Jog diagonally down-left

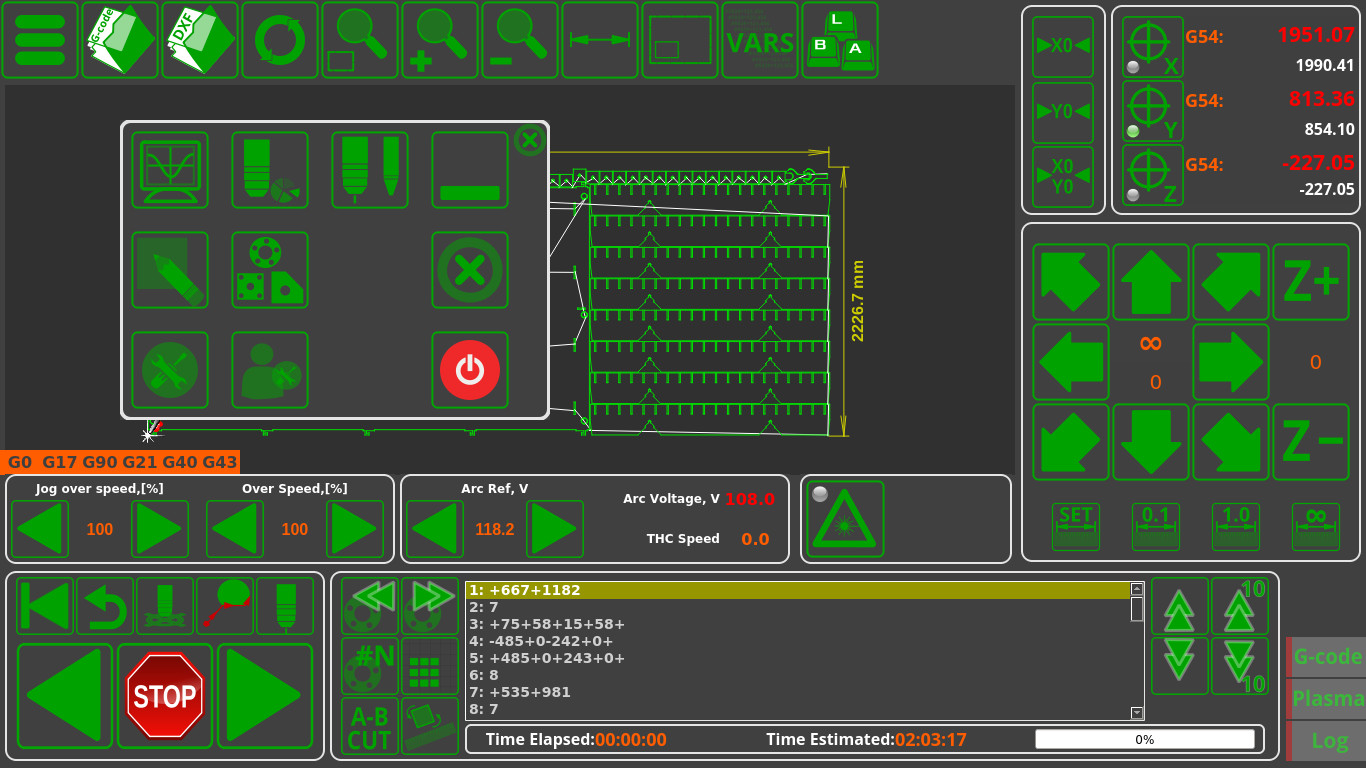(x=1071, y=442)
